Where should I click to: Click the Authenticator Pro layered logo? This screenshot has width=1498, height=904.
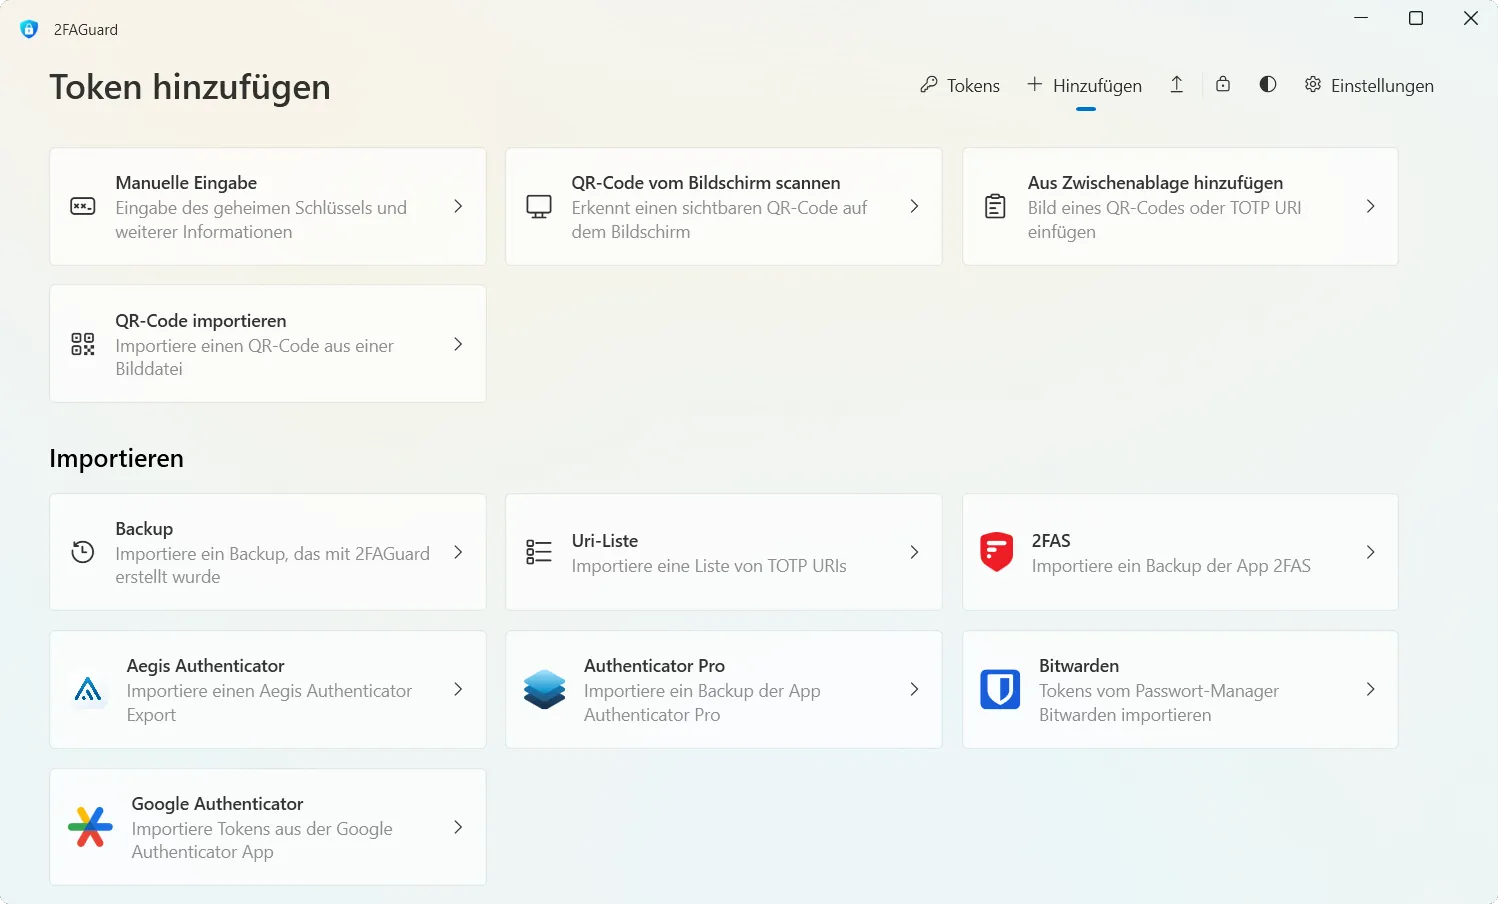click(x=545, y=689)
